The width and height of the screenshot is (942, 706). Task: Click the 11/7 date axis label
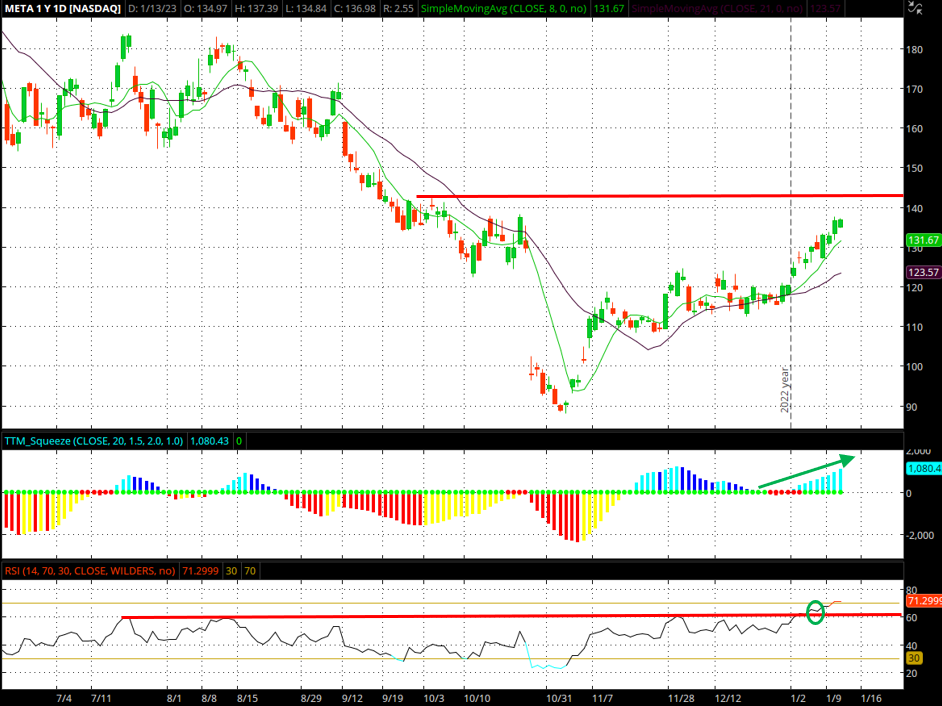click(603, 698)
